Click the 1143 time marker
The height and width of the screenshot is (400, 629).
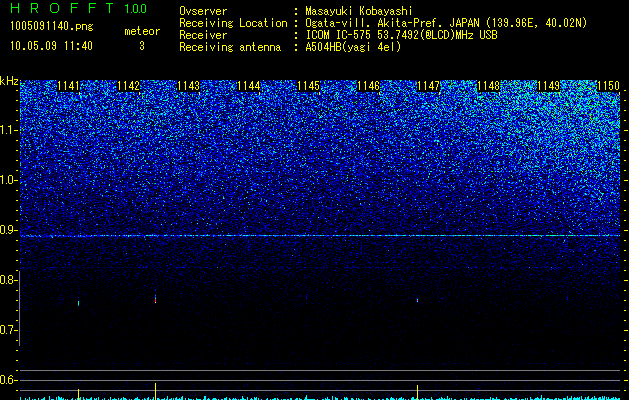189,86
